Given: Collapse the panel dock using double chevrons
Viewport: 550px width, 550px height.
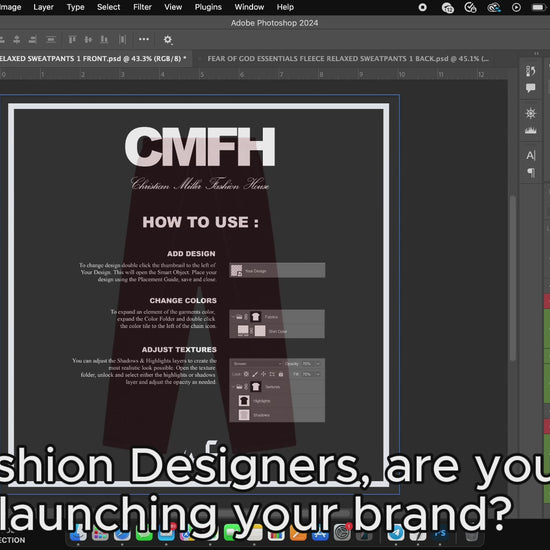Looking at the screenshot, I should [536, 53].
